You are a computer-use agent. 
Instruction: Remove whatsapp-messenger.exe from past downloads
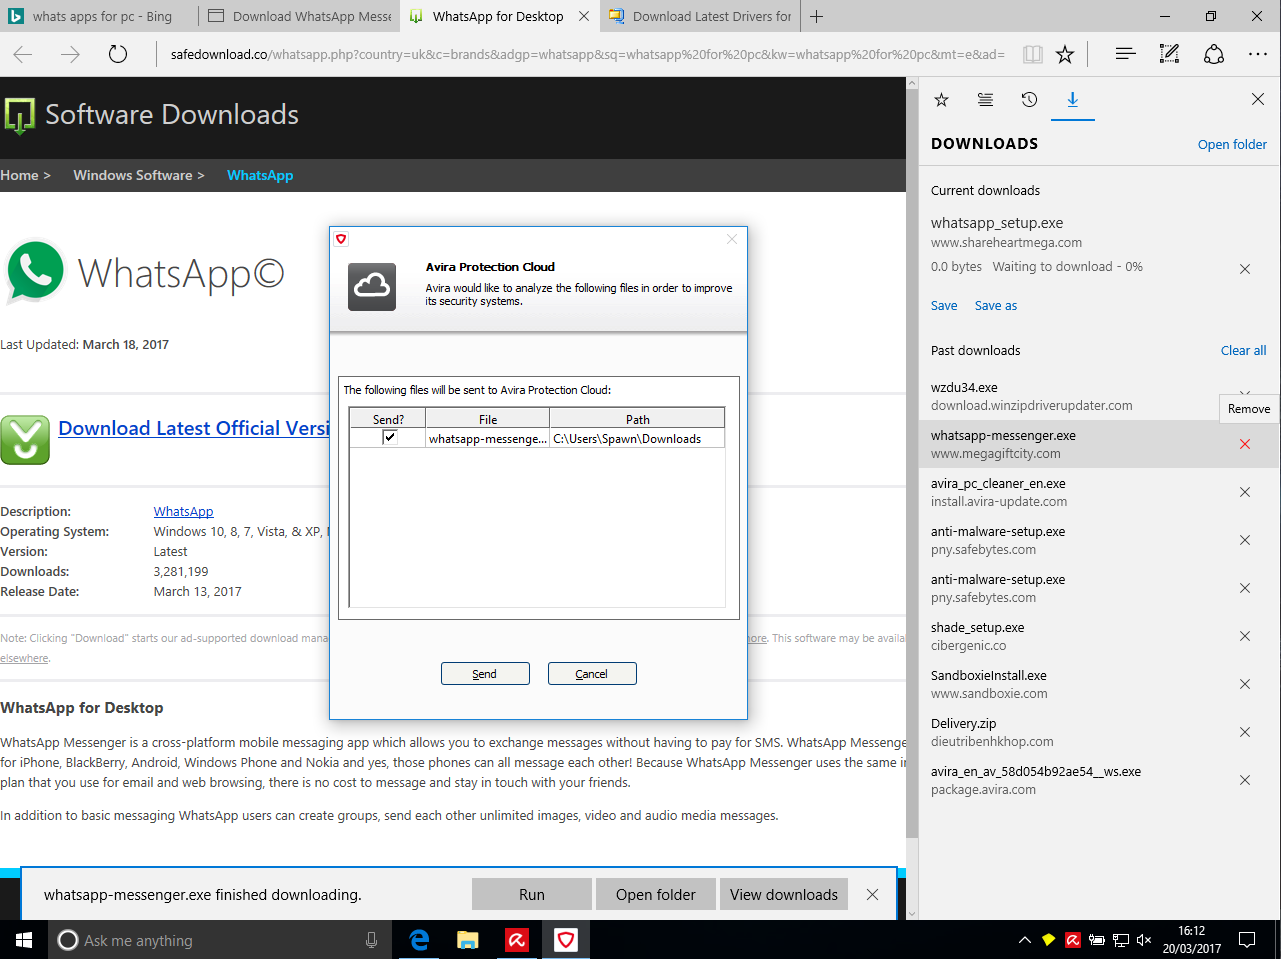1245,444
